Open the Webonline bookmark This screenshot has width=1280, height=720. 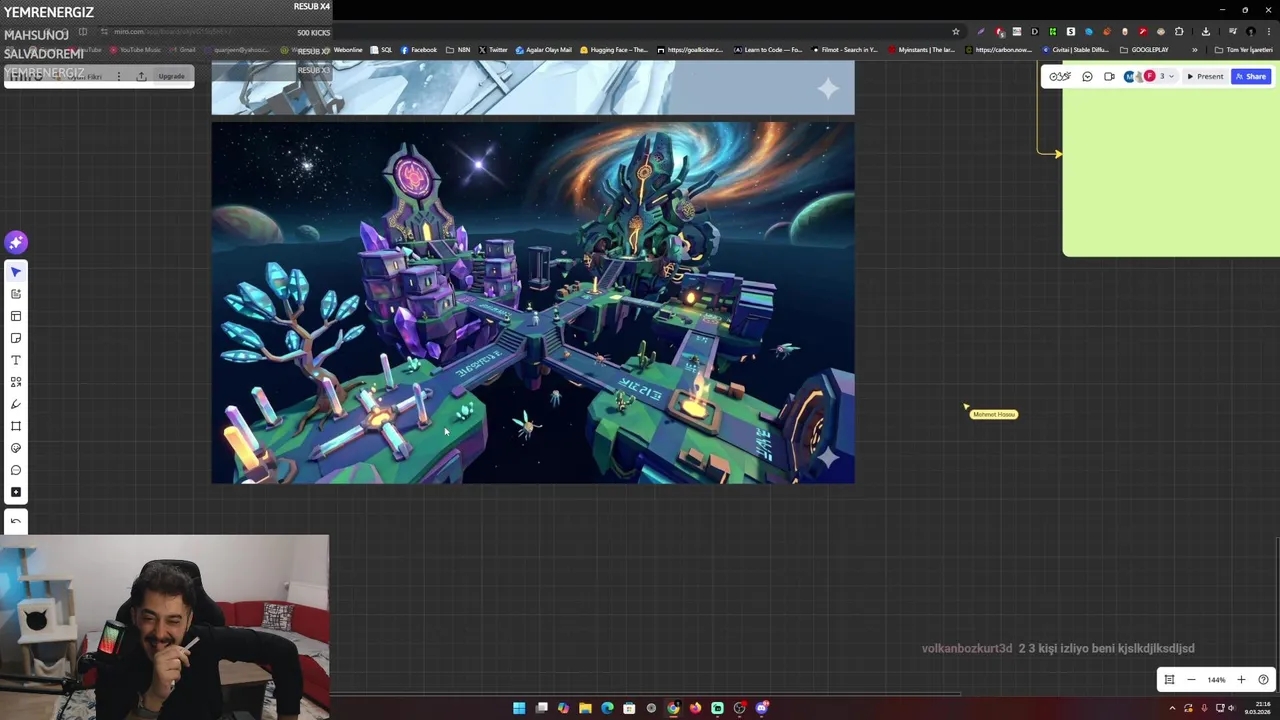point(342,50)
